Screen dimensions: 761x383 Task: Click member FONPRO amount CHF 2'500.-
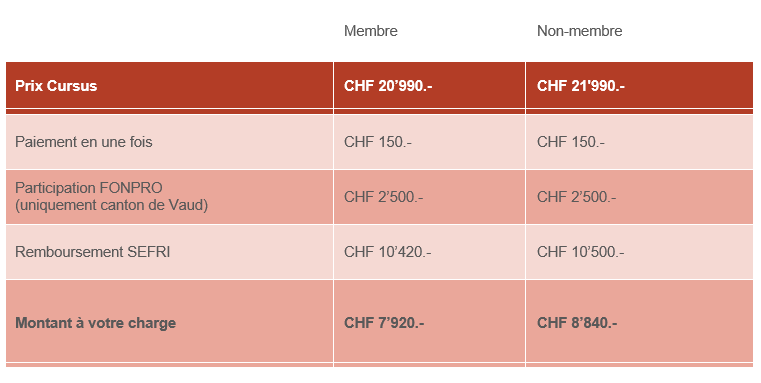383,197
